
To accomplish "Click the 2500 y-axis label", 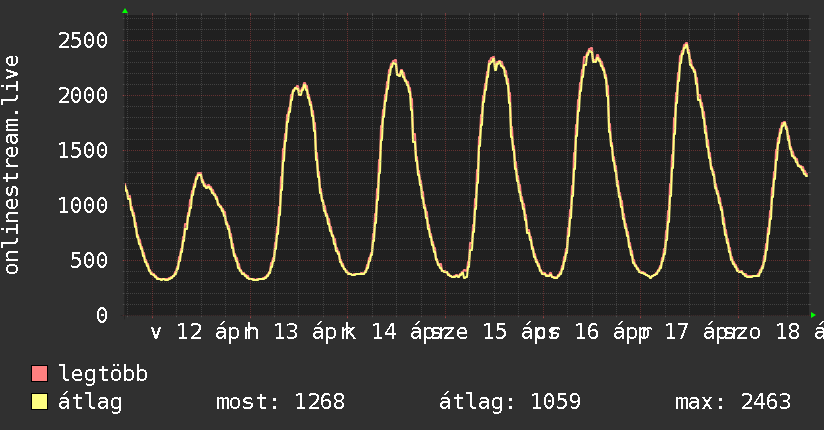I will click(82, 40).
